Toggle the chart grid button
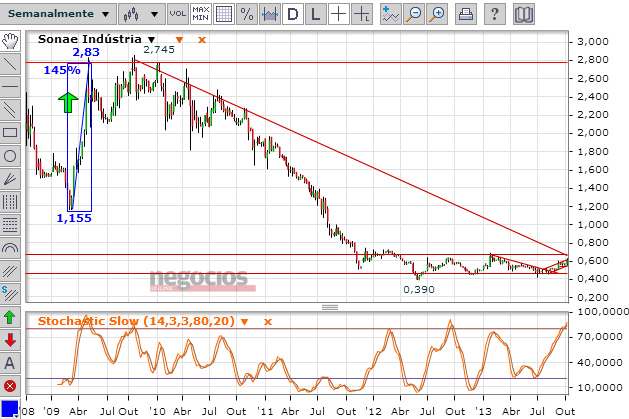The width and height of the screenshot is (629, 419). [223, 14]
